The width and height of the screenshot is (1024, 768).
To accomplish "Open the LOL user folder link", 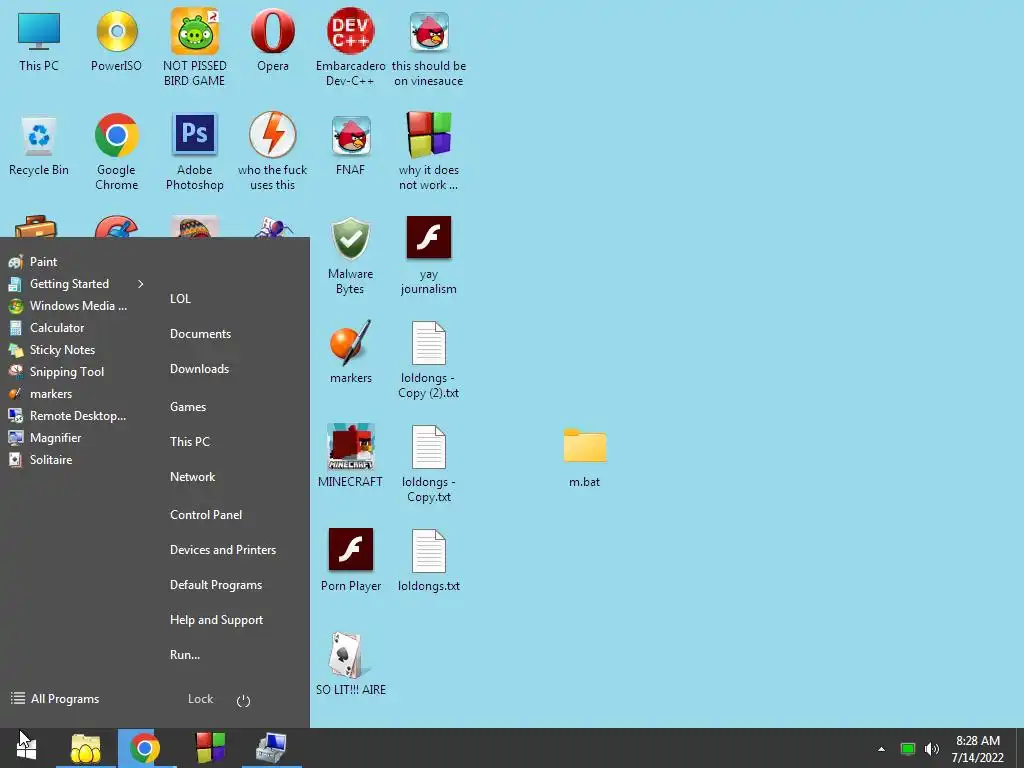I will tap(180, 298).
